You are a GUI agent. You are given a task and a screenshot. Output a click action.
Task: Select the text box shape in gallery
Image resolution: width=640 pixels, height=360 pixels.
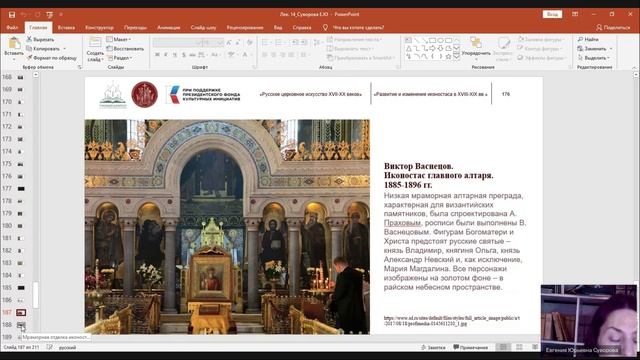pyautogui.click(x=409, y=40)
